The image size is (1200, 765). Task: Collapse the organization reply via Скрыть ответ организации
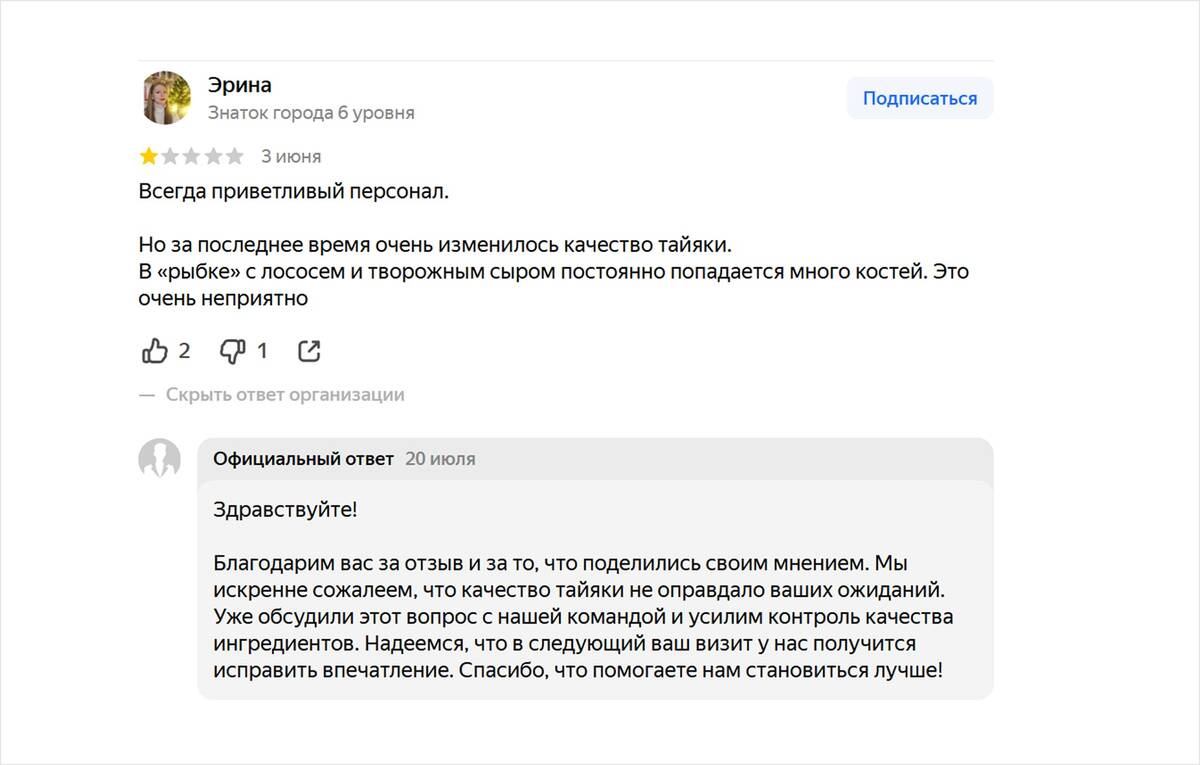click(x=283, y=394)
